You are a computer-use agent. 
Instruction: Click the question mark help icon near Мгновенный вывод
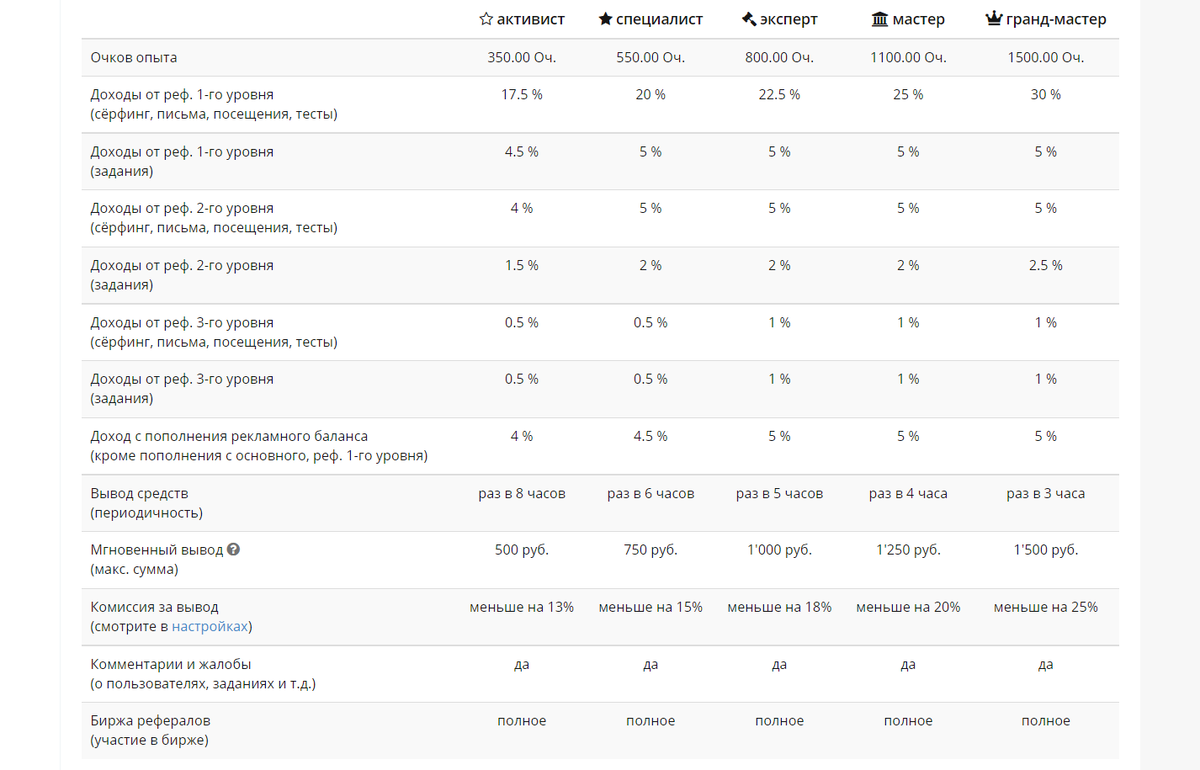pos(233,550)
